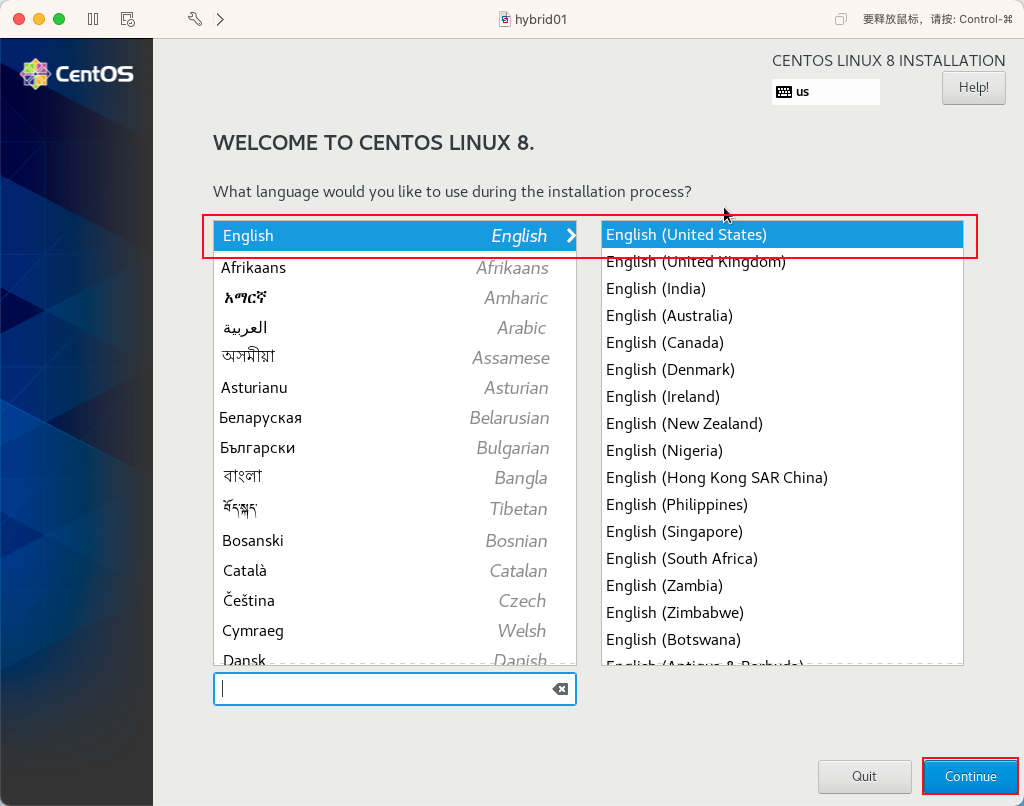Screen dimensions: 1024x806
Task: Click the 'us' keyboard layout indicator
Action: pos(825,91)
